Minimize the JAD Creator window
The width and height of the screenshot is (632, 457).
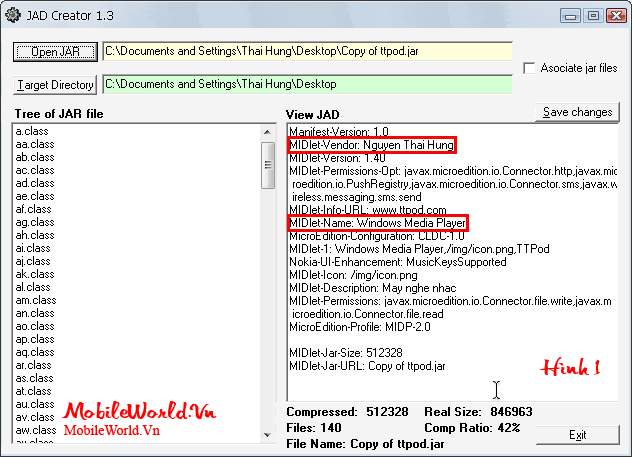pyautogui.click(x=570, y=15)
